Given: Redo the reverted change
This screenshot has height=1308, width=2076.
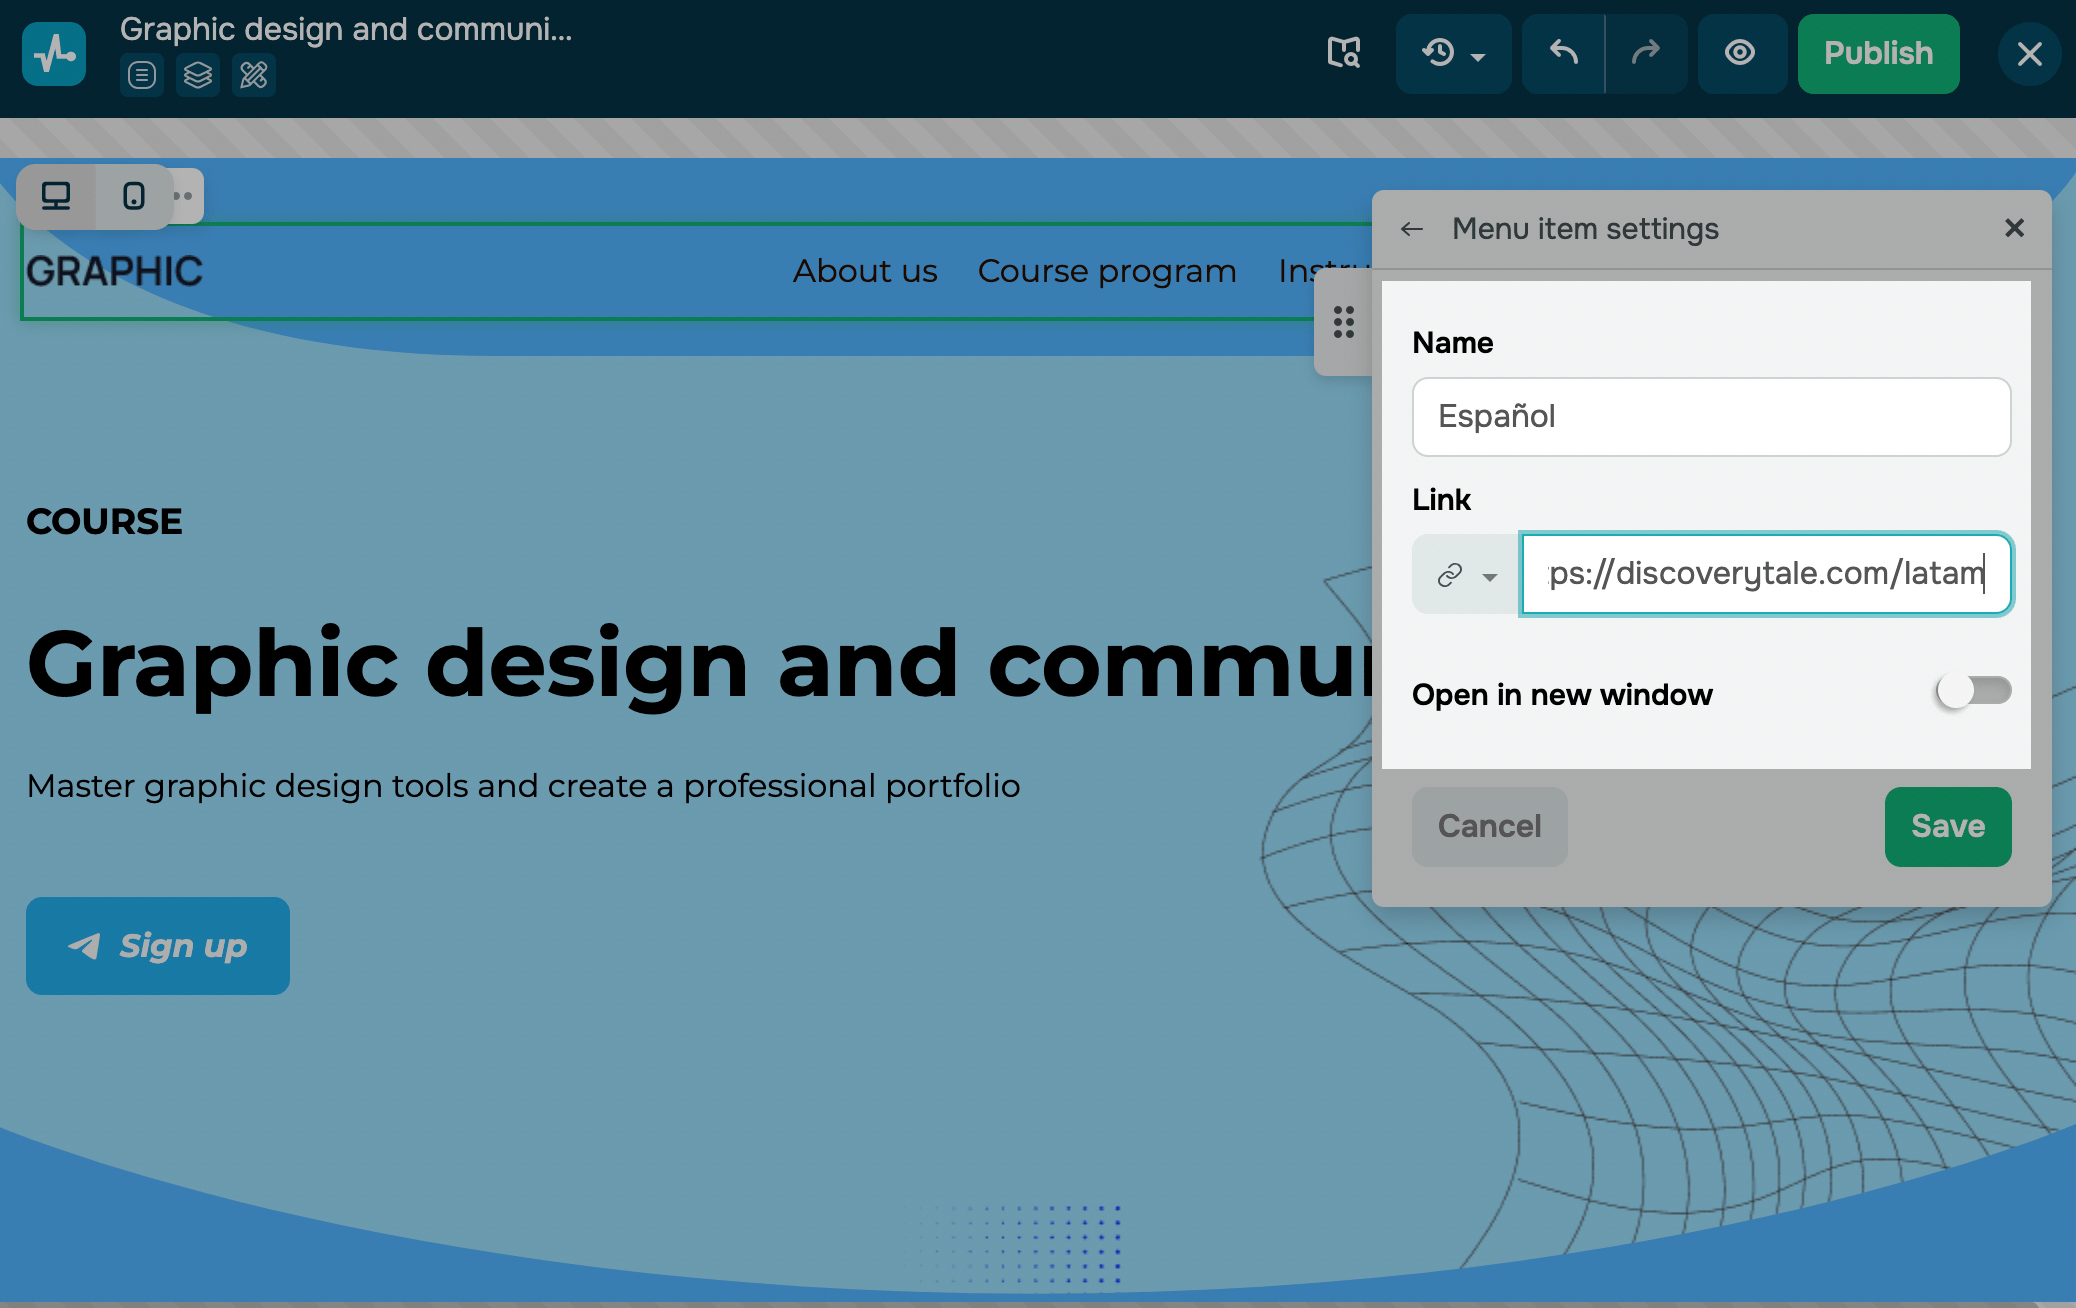Looking at the screenshot, I should coord(1646,53).
